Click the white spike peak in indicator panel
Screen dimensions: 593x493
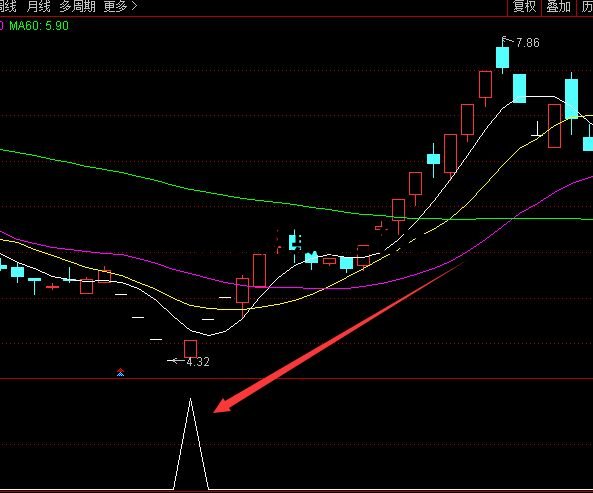190,399
